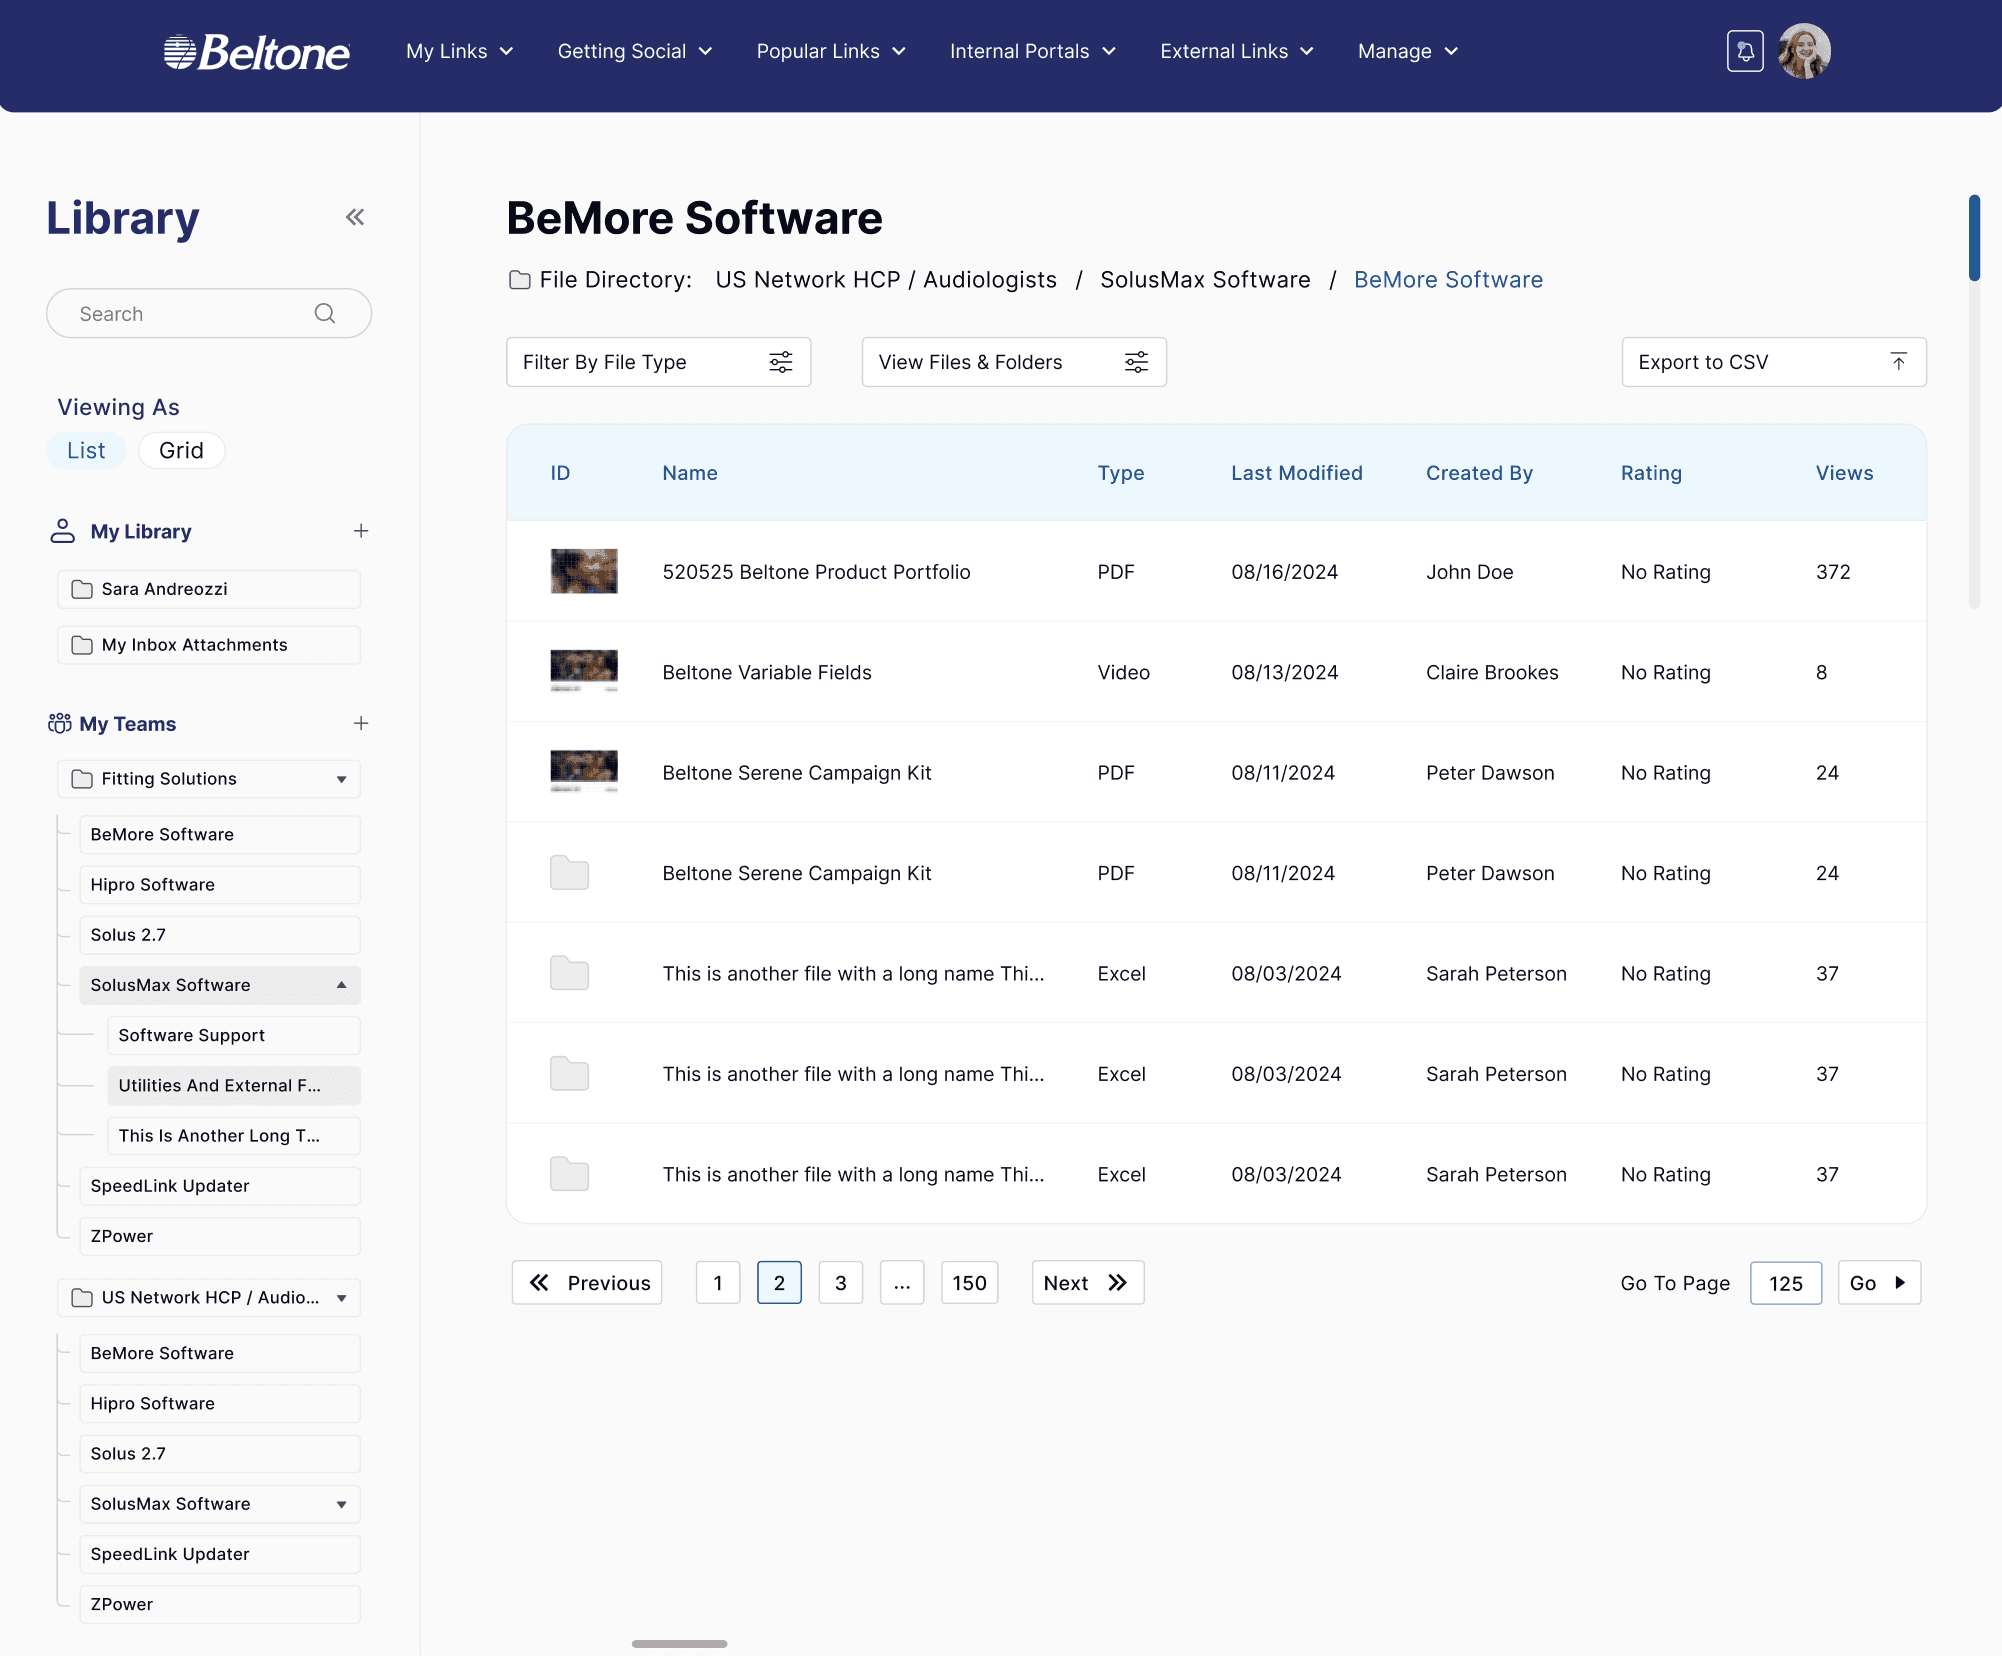Click the My Teams group icon
Image resolution: width=2002 pixels, height=1656 pixels.
click(60, 723)
